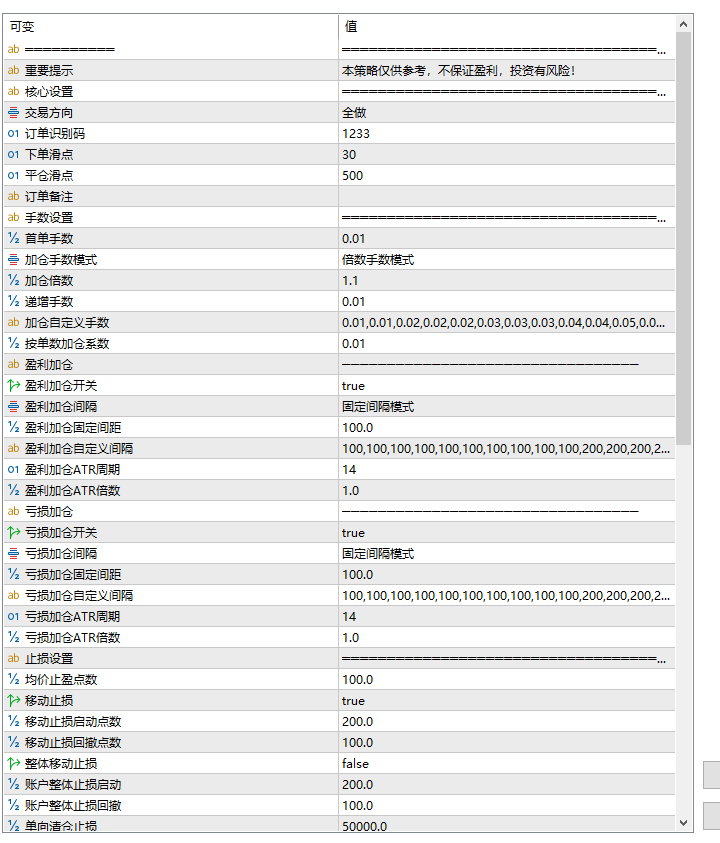Click the empty 订单备注 value field
The width and height of the screenshot is (720, 843).
[507, 196]
